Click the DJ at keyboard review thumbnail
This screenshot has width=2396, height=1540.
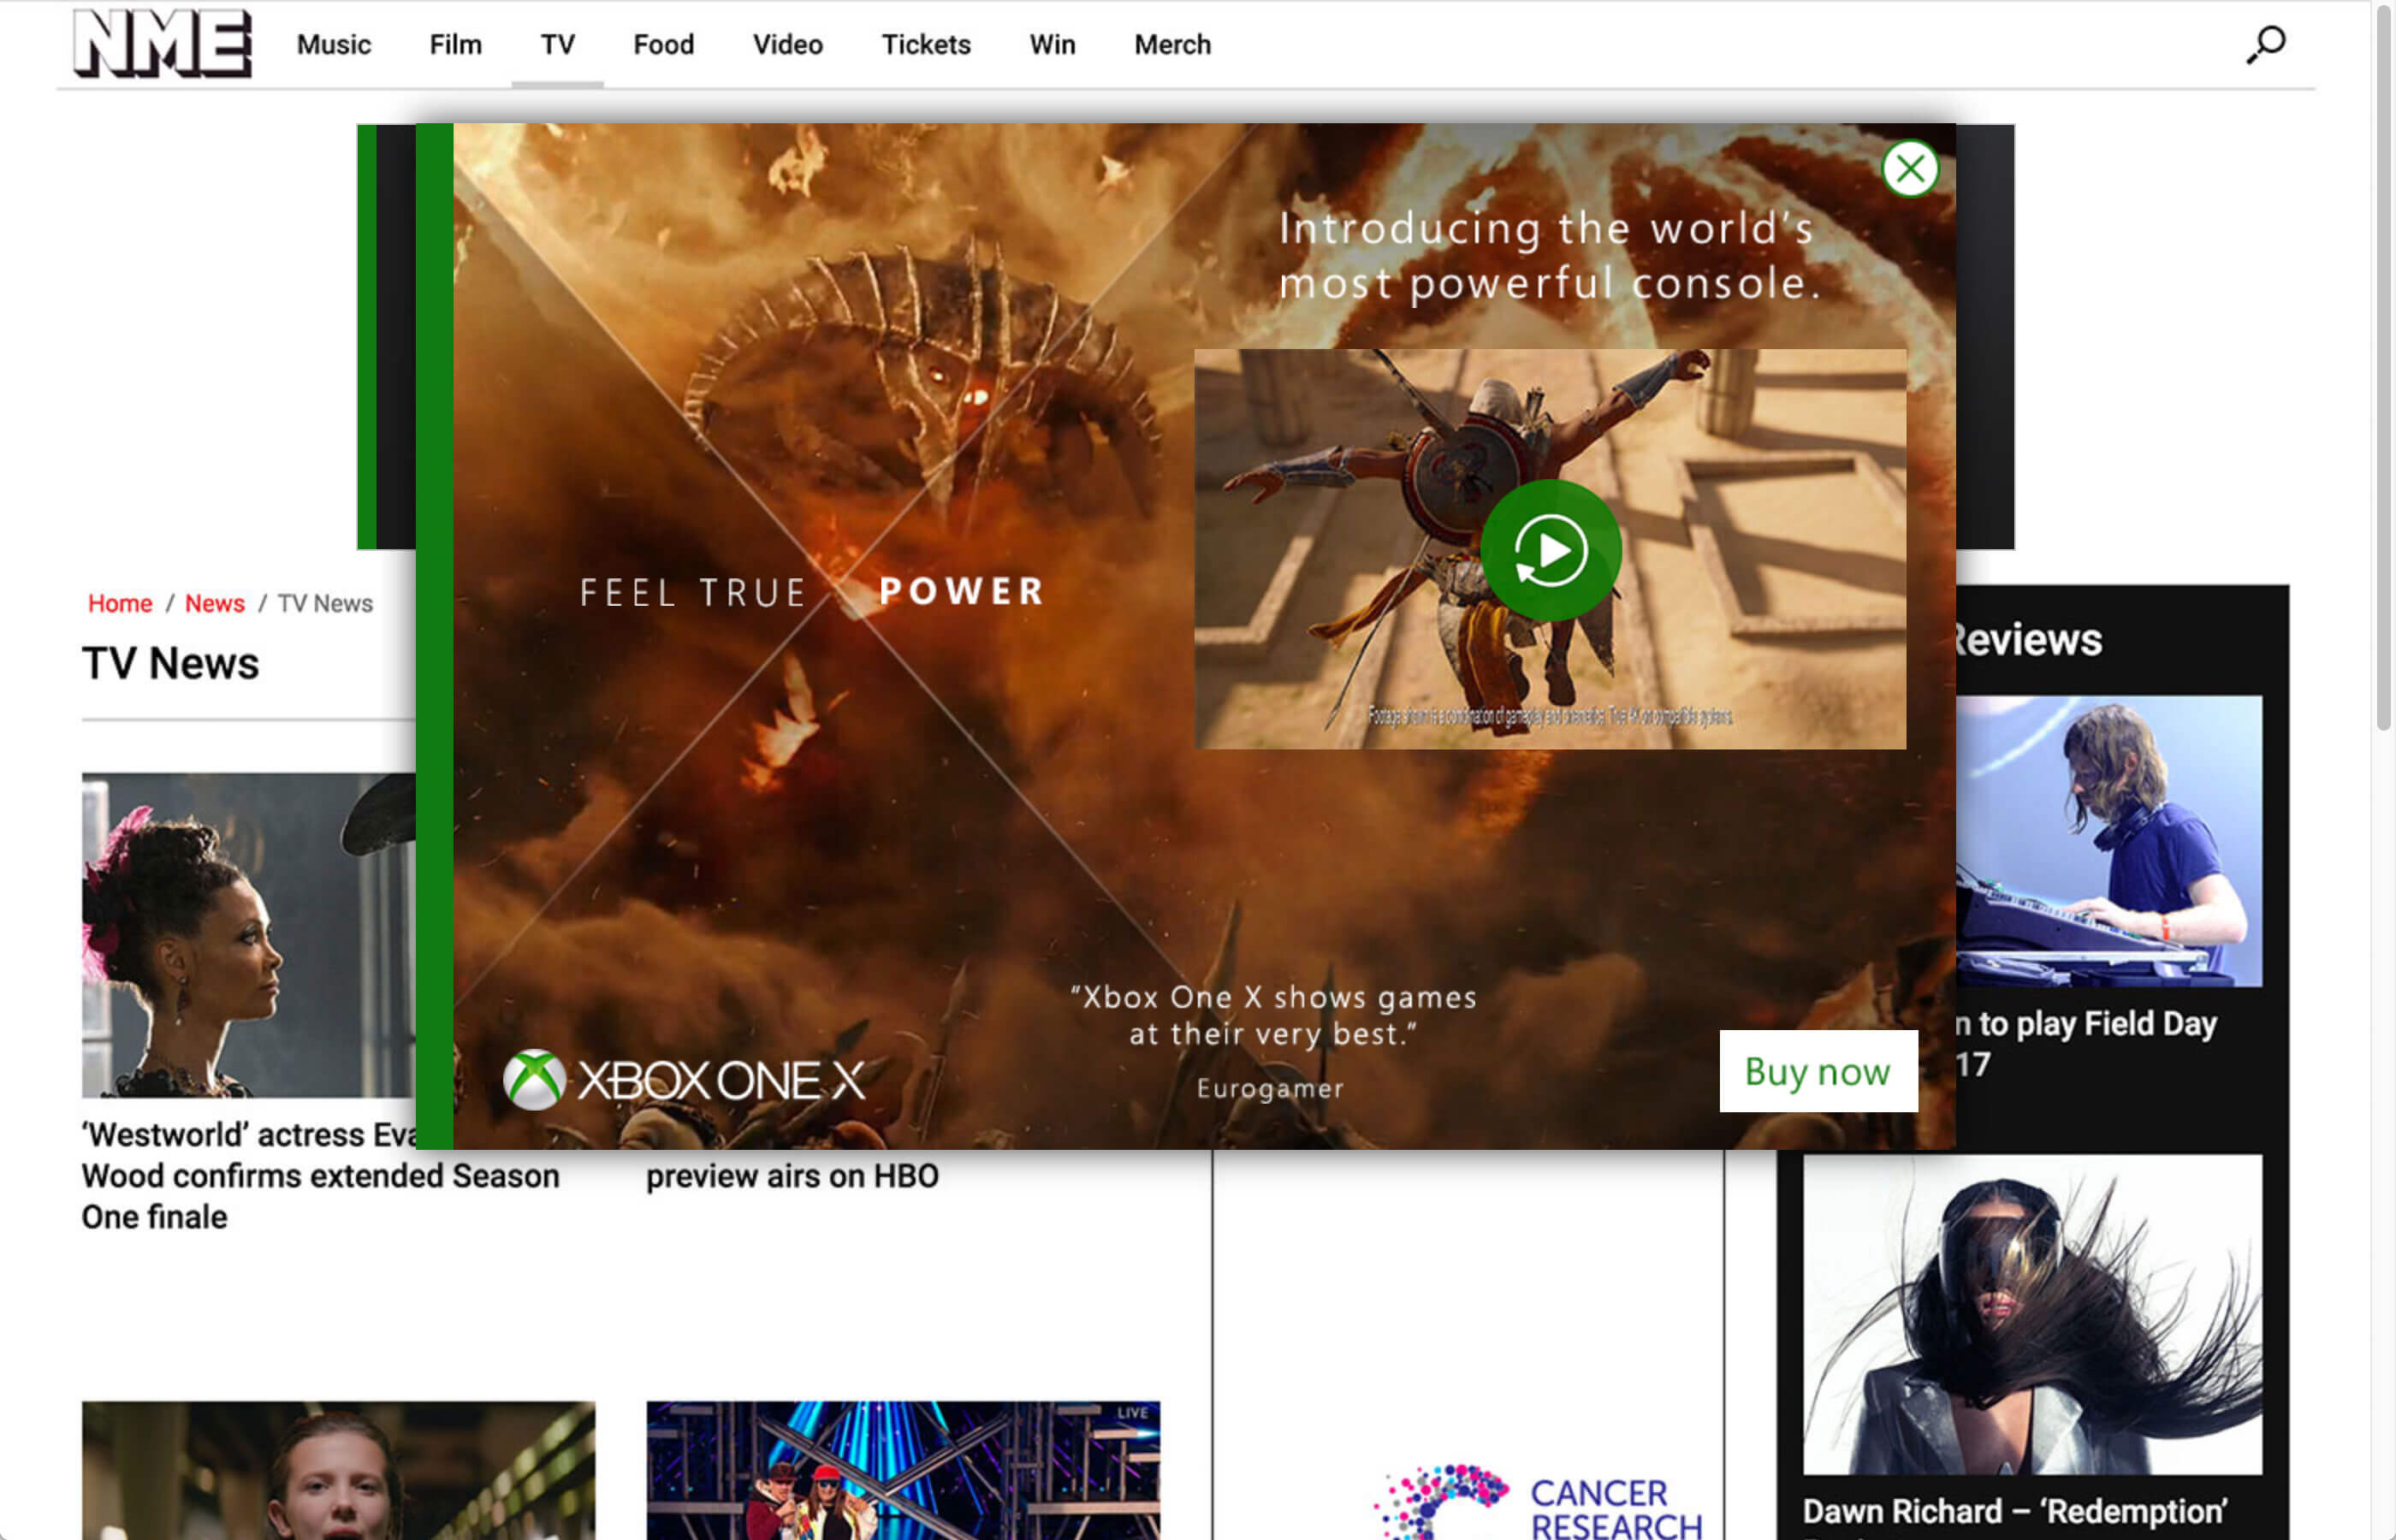[2108, 841]
